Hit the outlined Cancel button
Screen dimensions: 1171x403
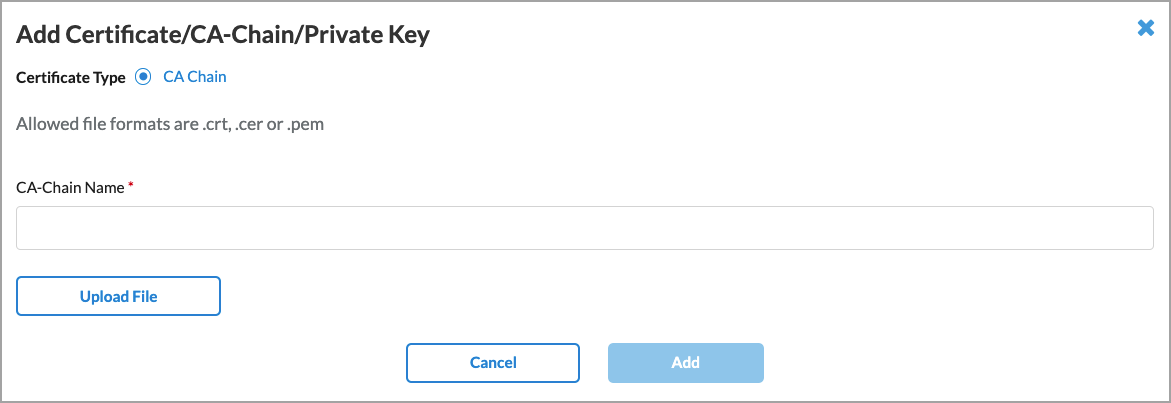[493, 363]
